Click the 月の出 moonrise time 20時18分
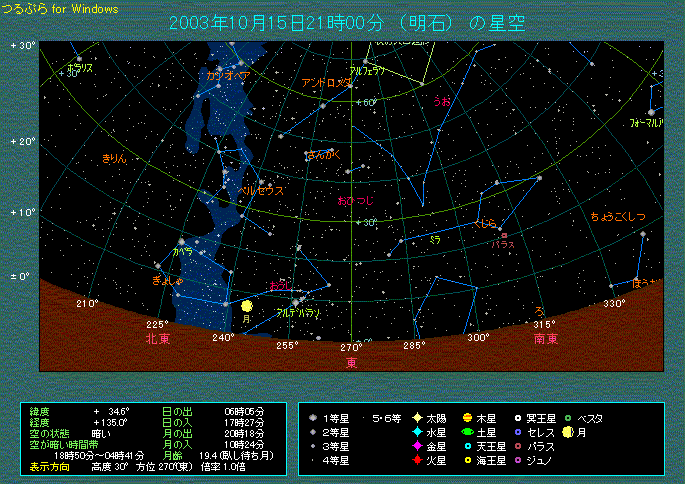685x484 pixels. click(244, 434)
